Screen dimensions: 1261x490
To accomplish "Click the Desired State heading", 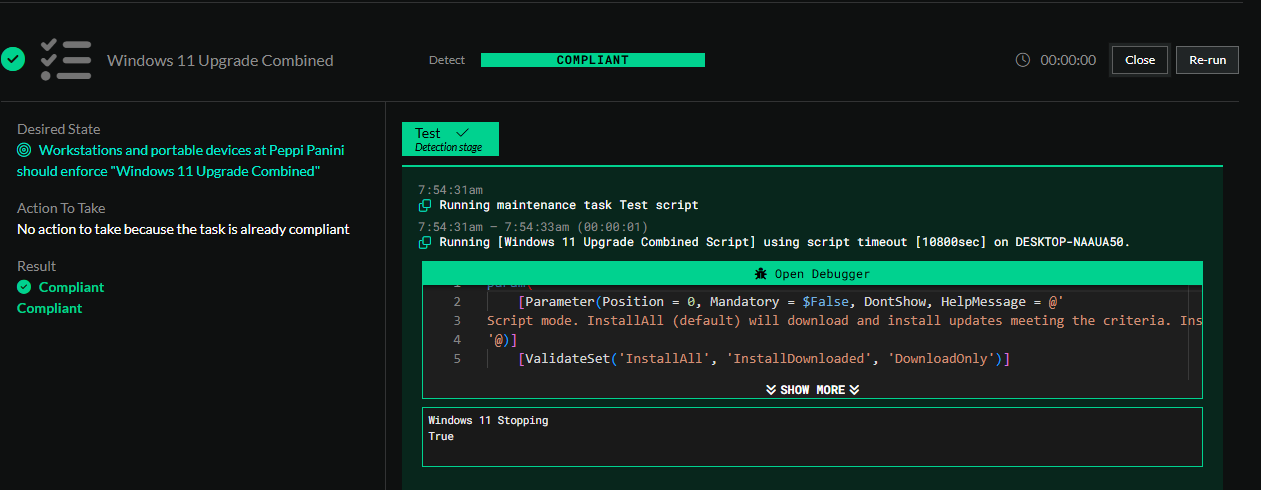I will (58, 129).
